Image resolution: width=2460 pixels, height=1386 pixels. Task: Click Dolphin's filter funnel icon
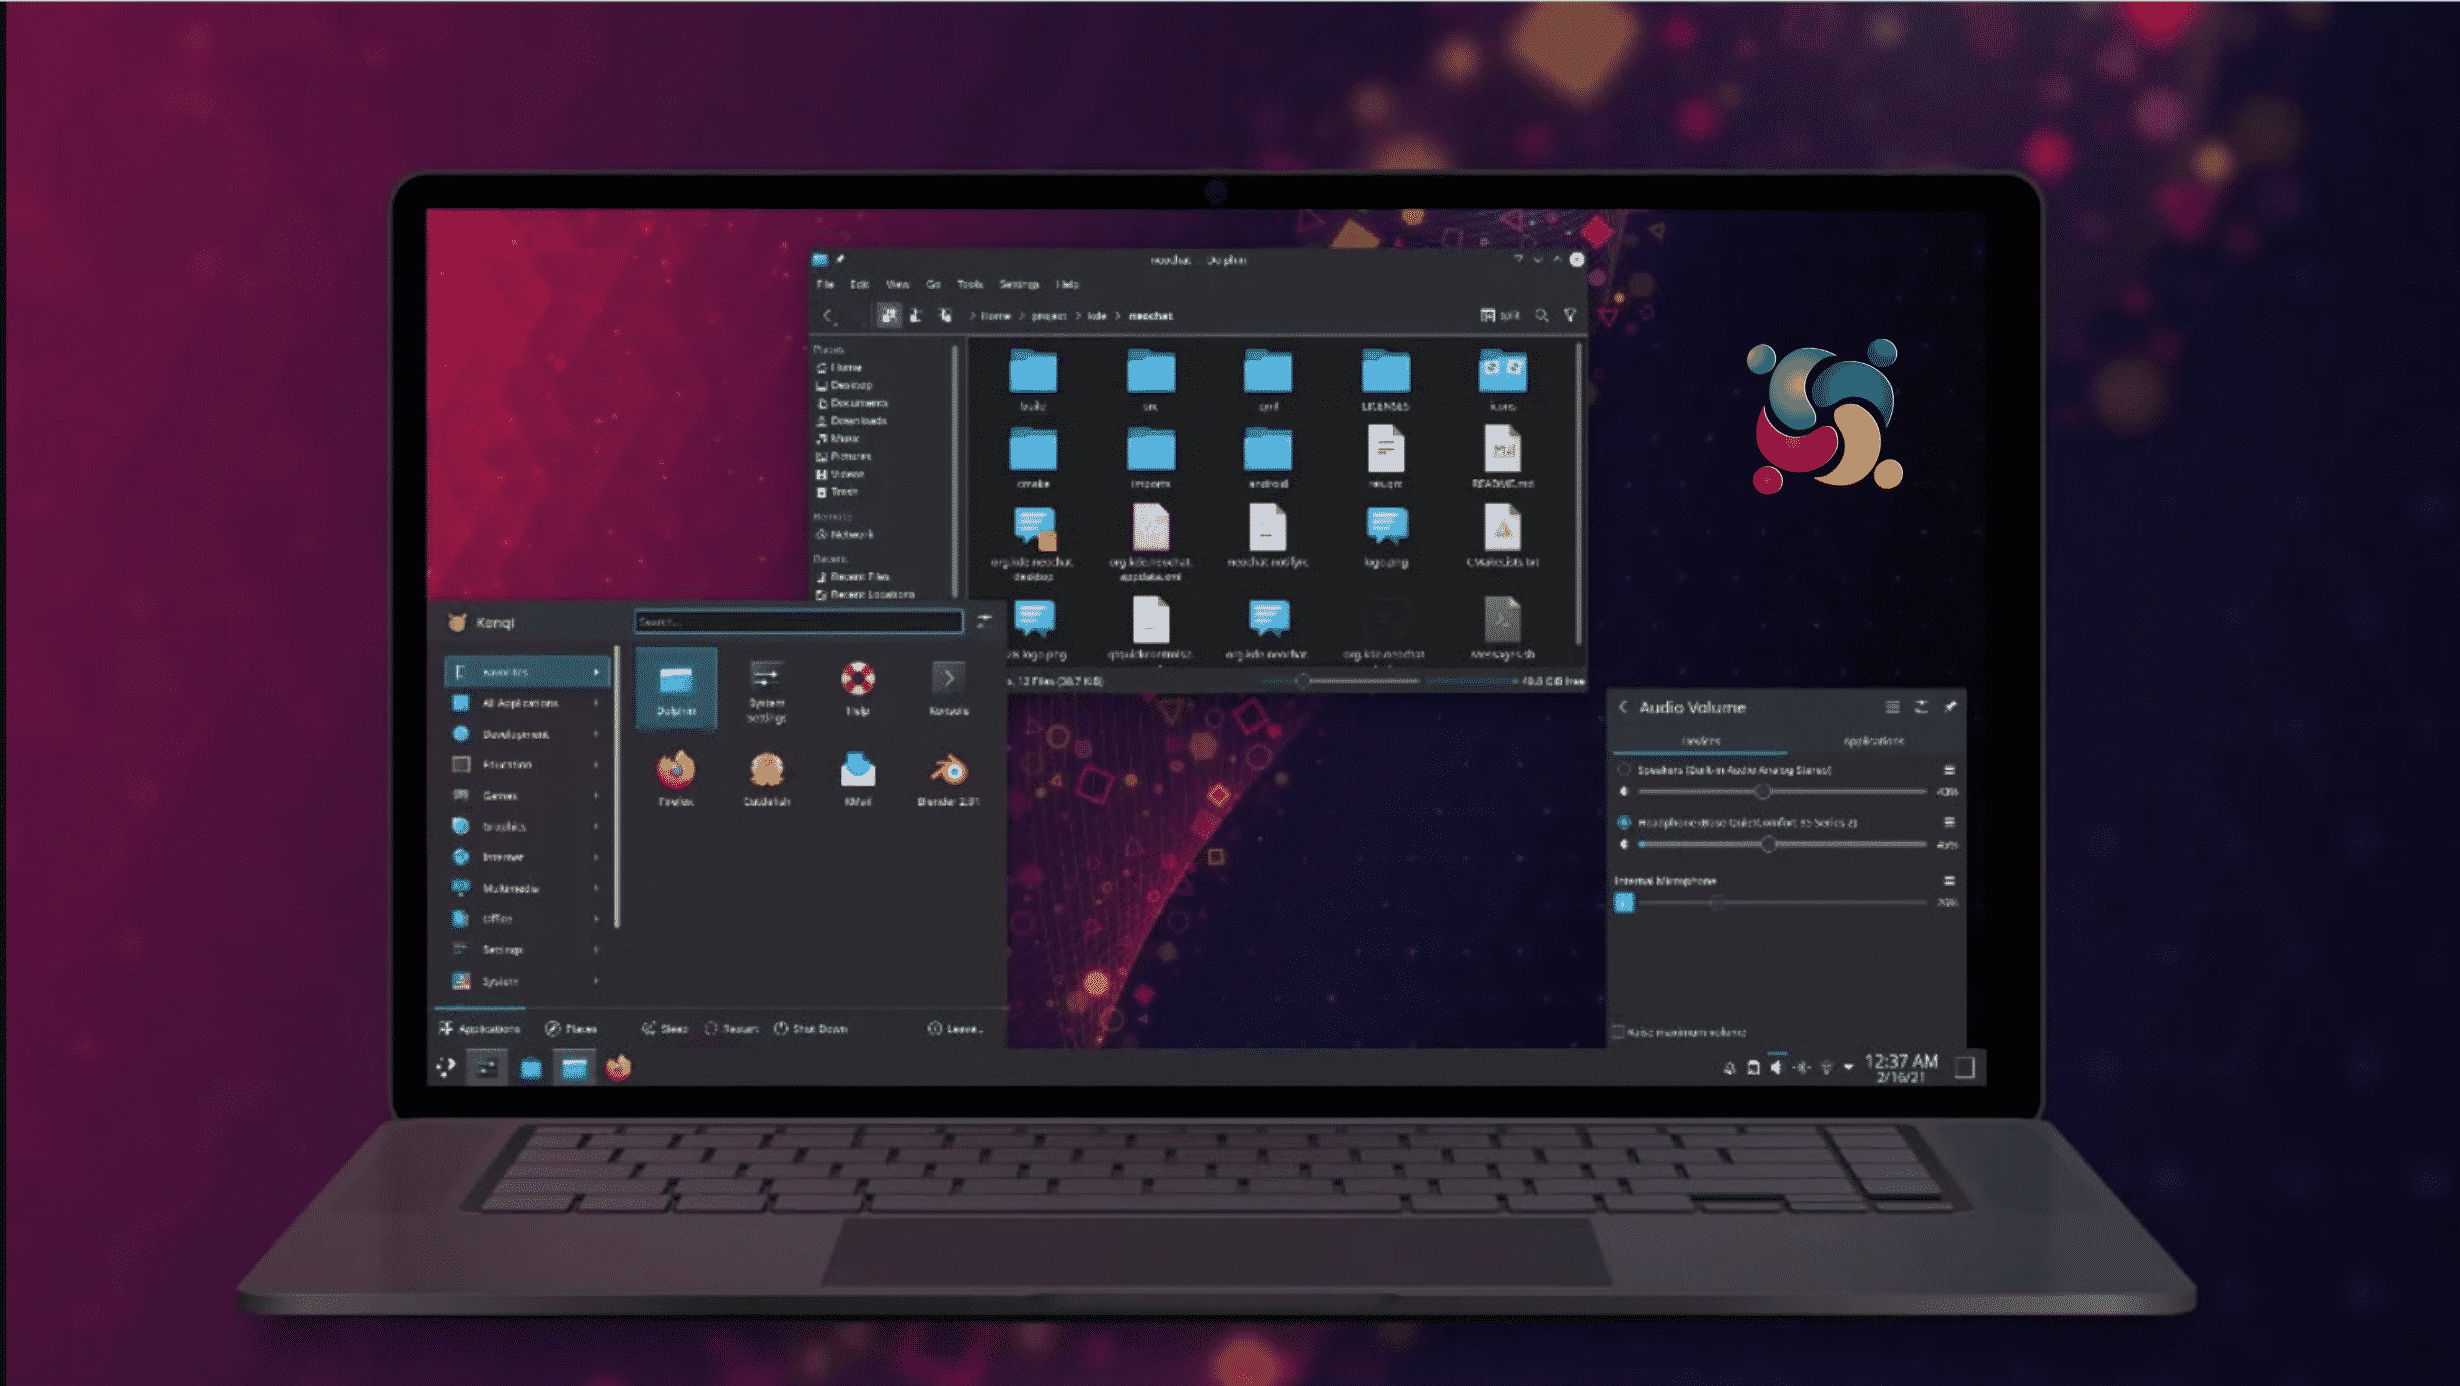coord(1570,315)
